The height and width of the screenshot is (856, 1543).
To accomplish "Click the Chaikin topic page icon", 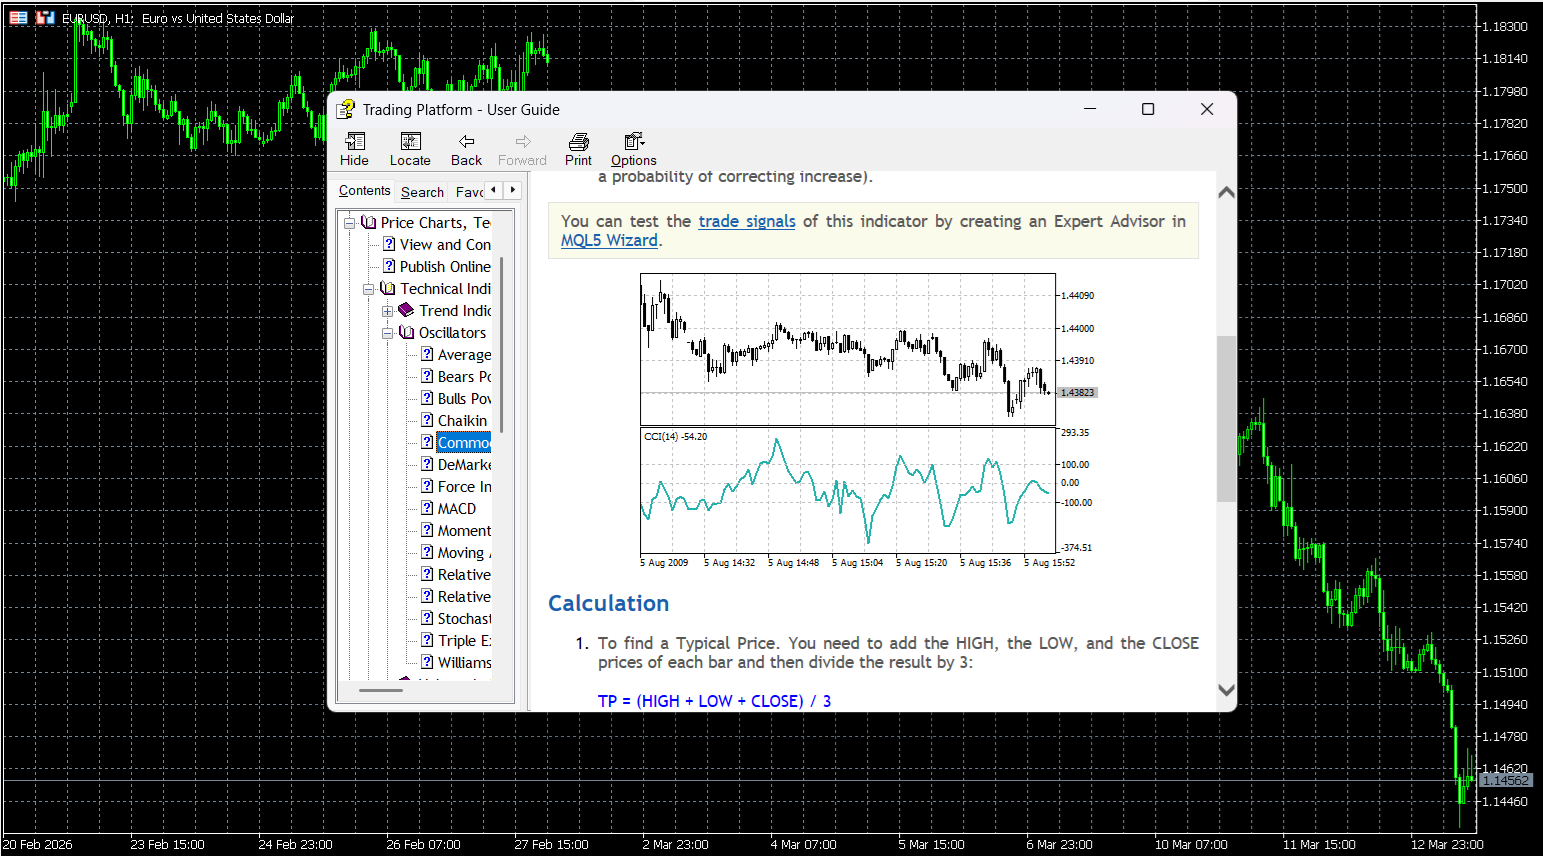I will [427, 420].
